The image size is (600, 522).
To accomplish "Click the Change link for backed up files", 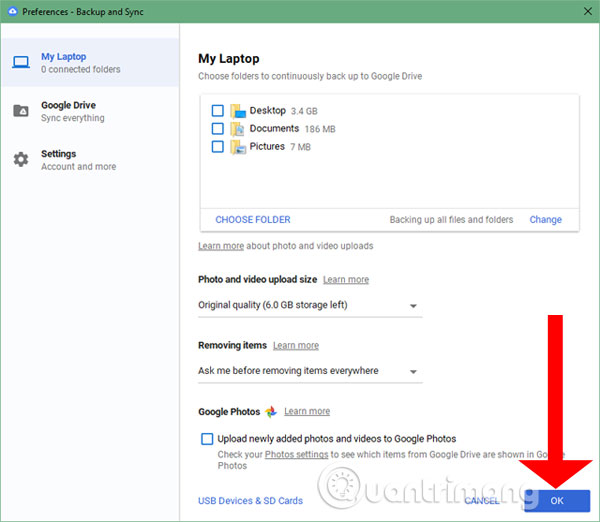I will [545, 220].
